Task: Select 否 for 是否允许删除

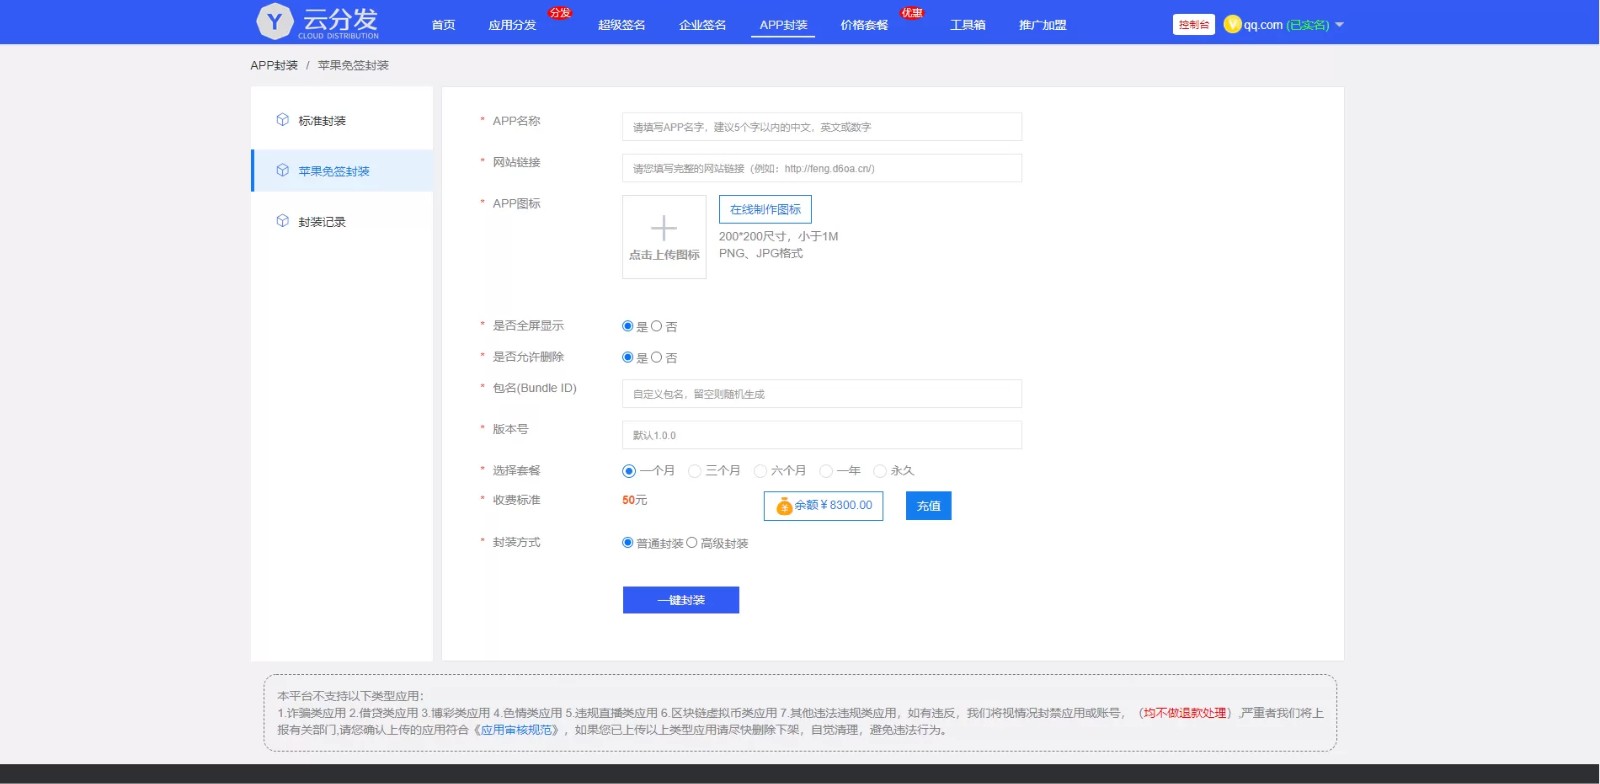Action: point(657,357)
